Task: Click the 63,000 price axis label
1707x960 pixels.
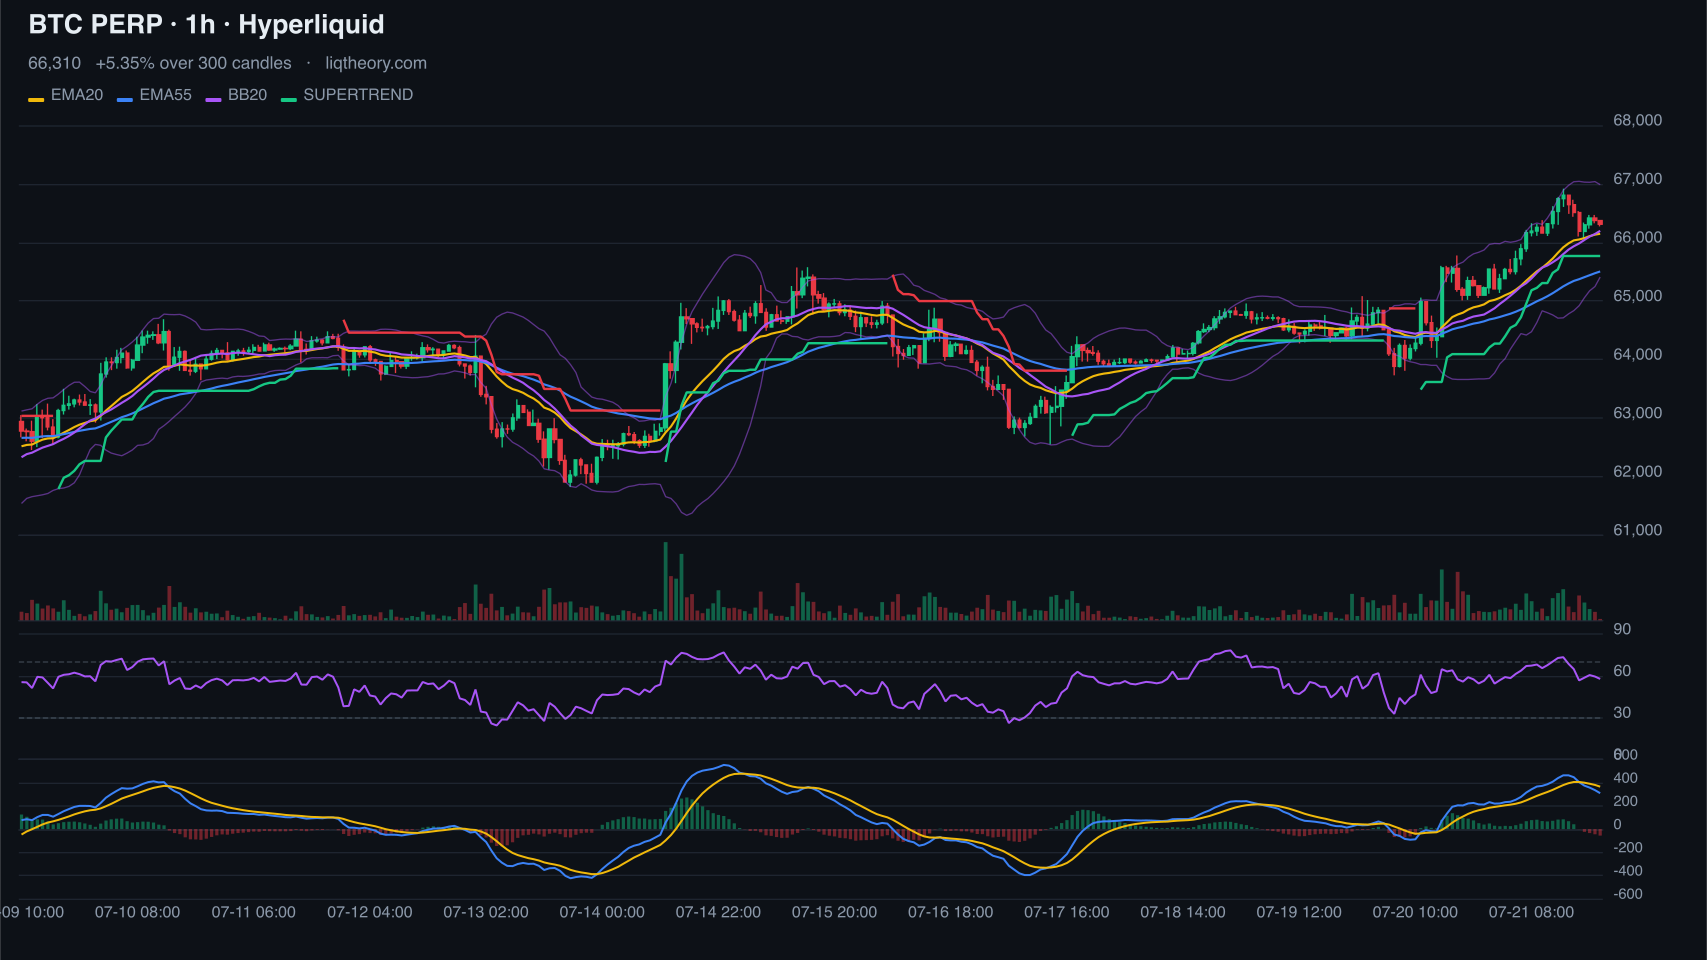Action: point(1637,413)
